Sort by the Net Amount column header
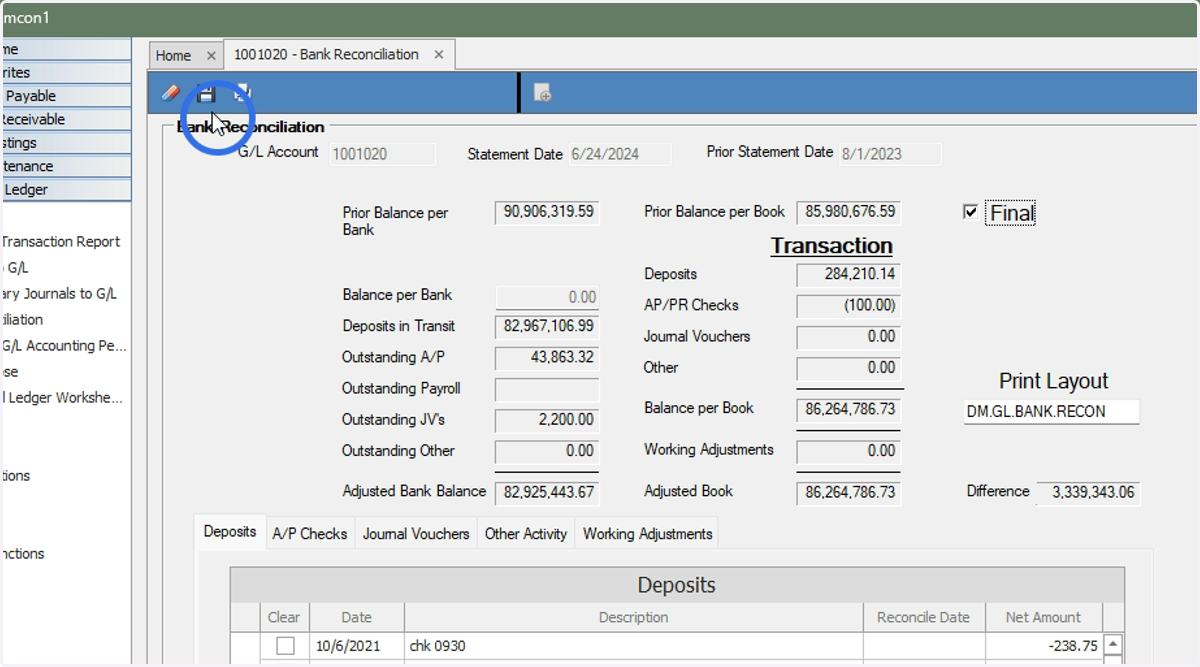Image resolution: width=1200 pixels, height=667 pixels. pos(1043,617)
